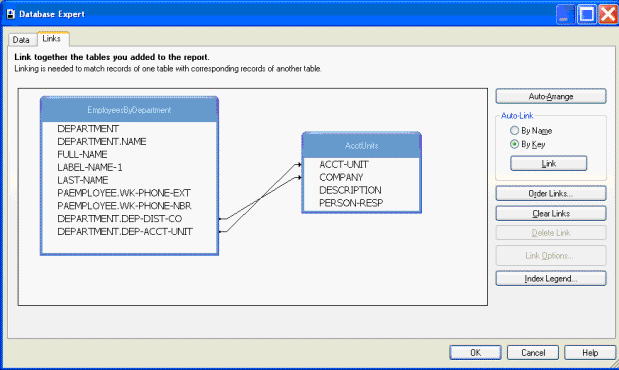Screen dimensions: 619x370
Task: Open the Order Links dialog
Action: tap(551, 193)
